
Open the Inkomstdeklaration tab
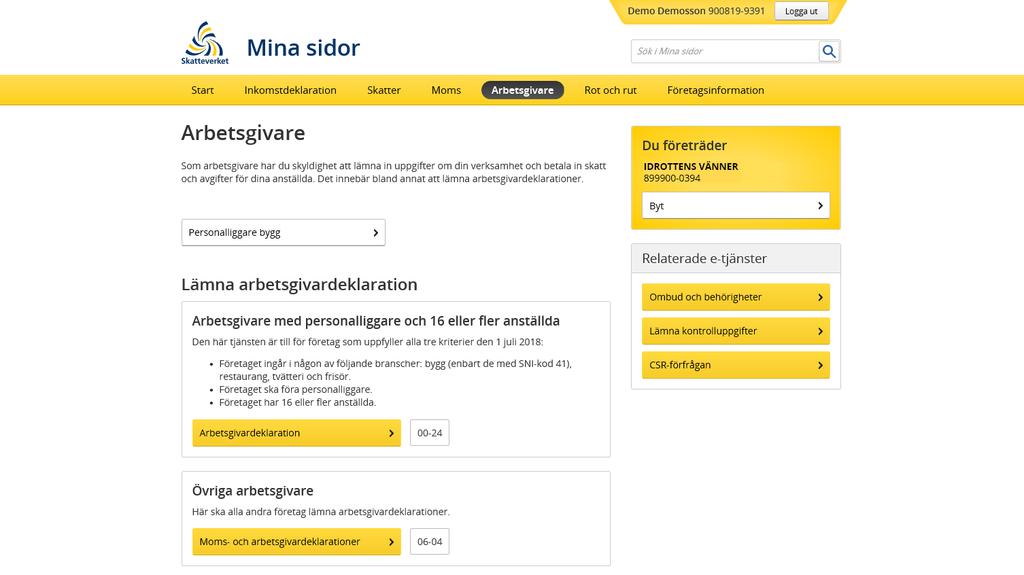point(290,90)
